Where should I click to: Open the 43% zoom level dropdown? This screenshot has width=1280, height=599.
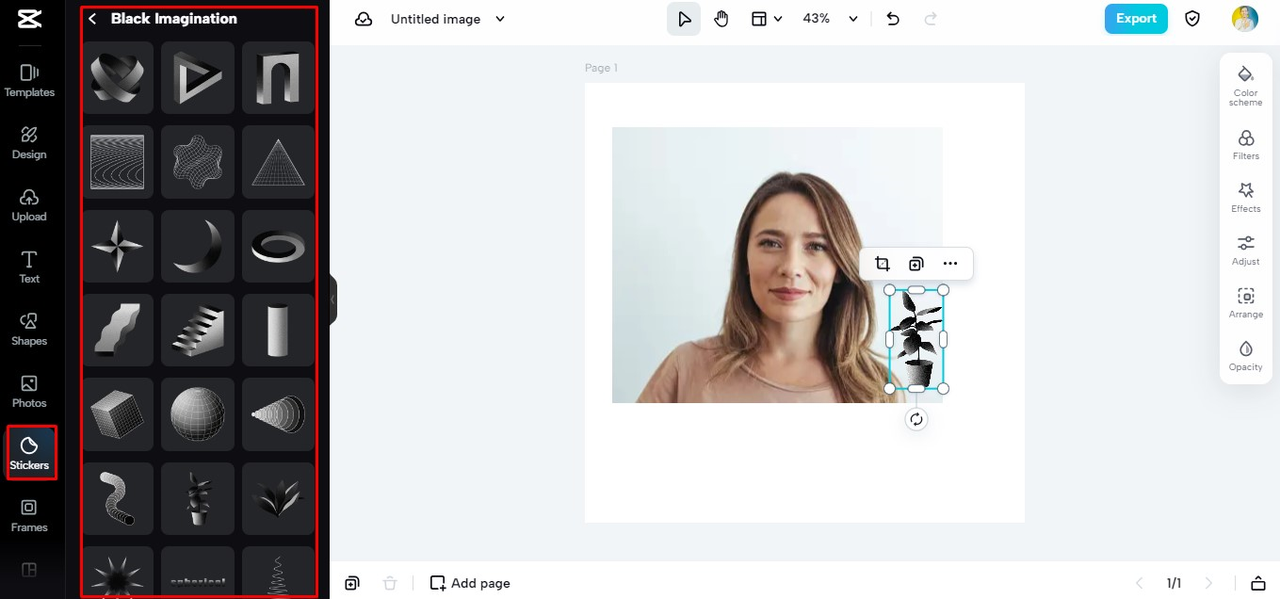pos(830,19)
